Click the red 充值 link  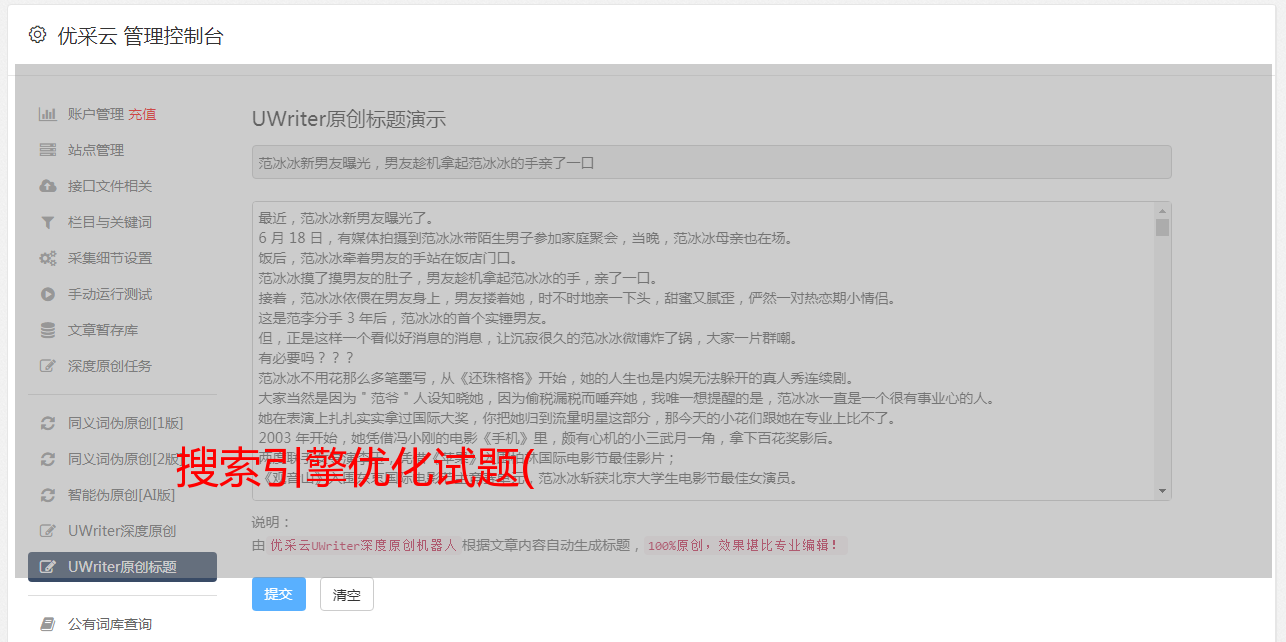point(142,114)
